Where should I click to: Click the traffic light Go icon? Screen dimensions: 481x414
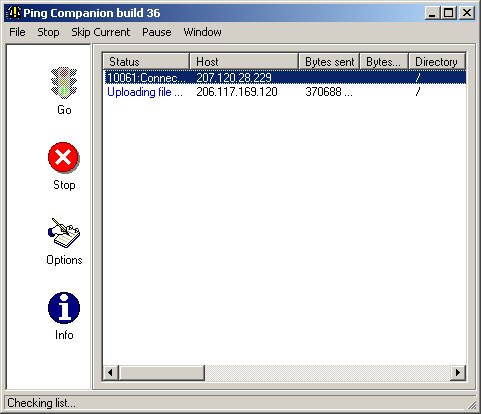(64, 83)
